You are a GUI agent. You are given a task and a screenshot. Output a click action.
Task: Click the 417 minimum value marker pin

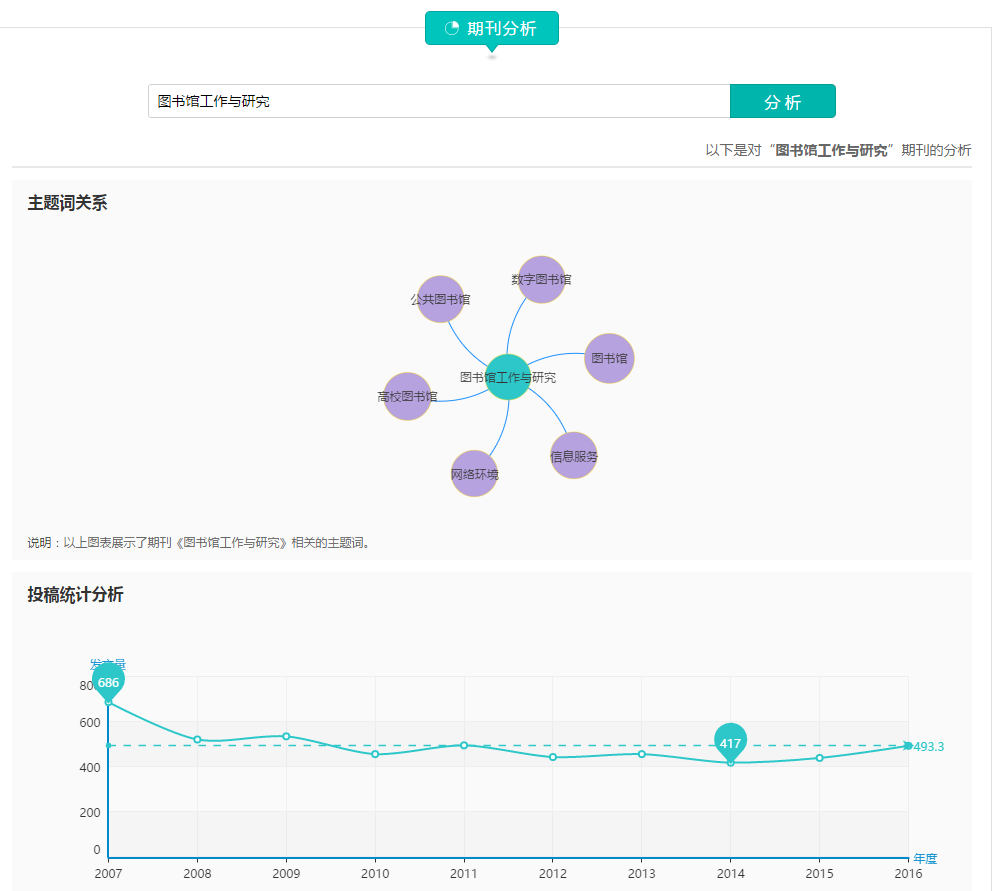pyautogui.click(x=730, y=742)
